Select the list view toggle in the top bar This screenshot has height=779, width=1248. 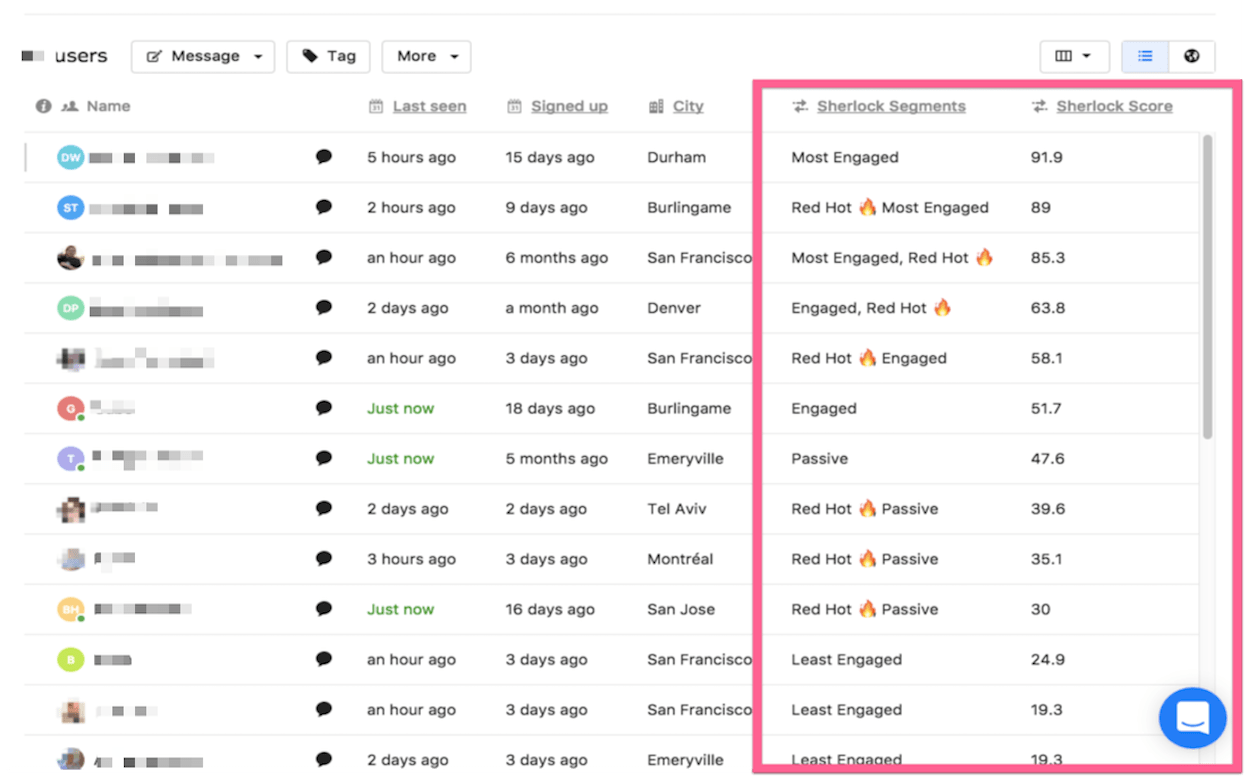click(x=1144, y=57)
